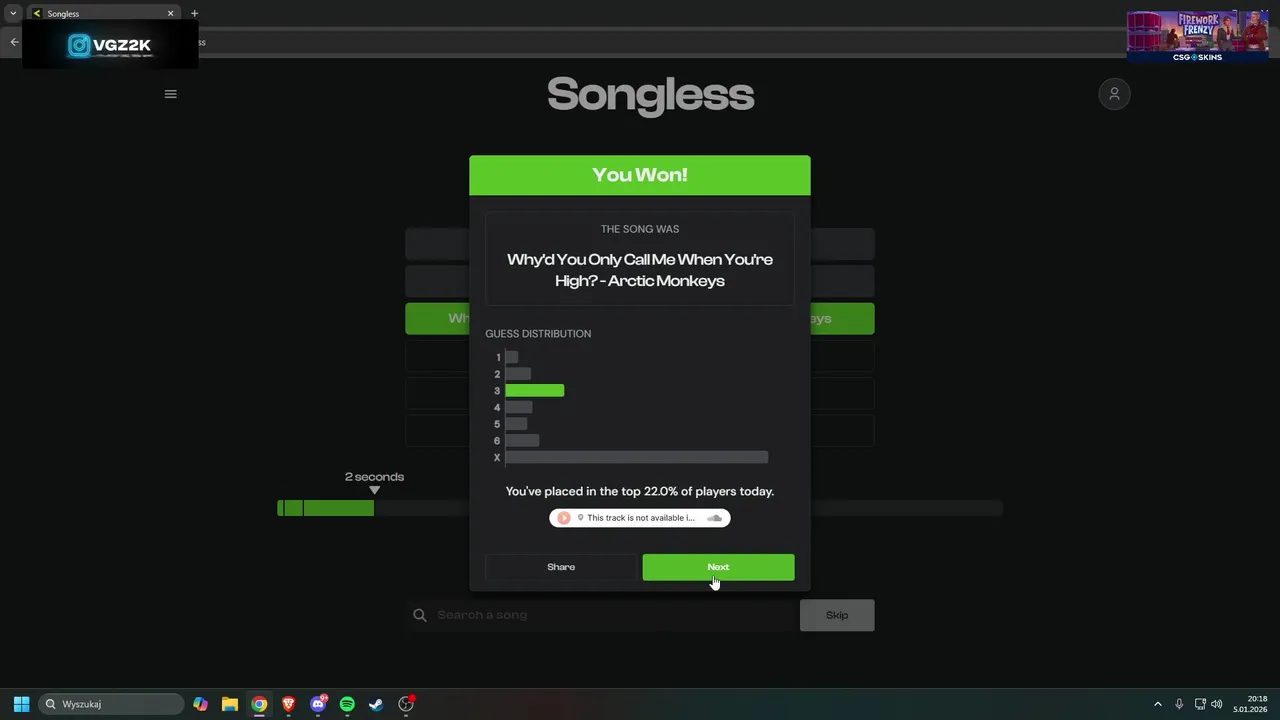Play the SoundCloud track preview
This screenshot has height=720, width=1280.
pos(564,518)
